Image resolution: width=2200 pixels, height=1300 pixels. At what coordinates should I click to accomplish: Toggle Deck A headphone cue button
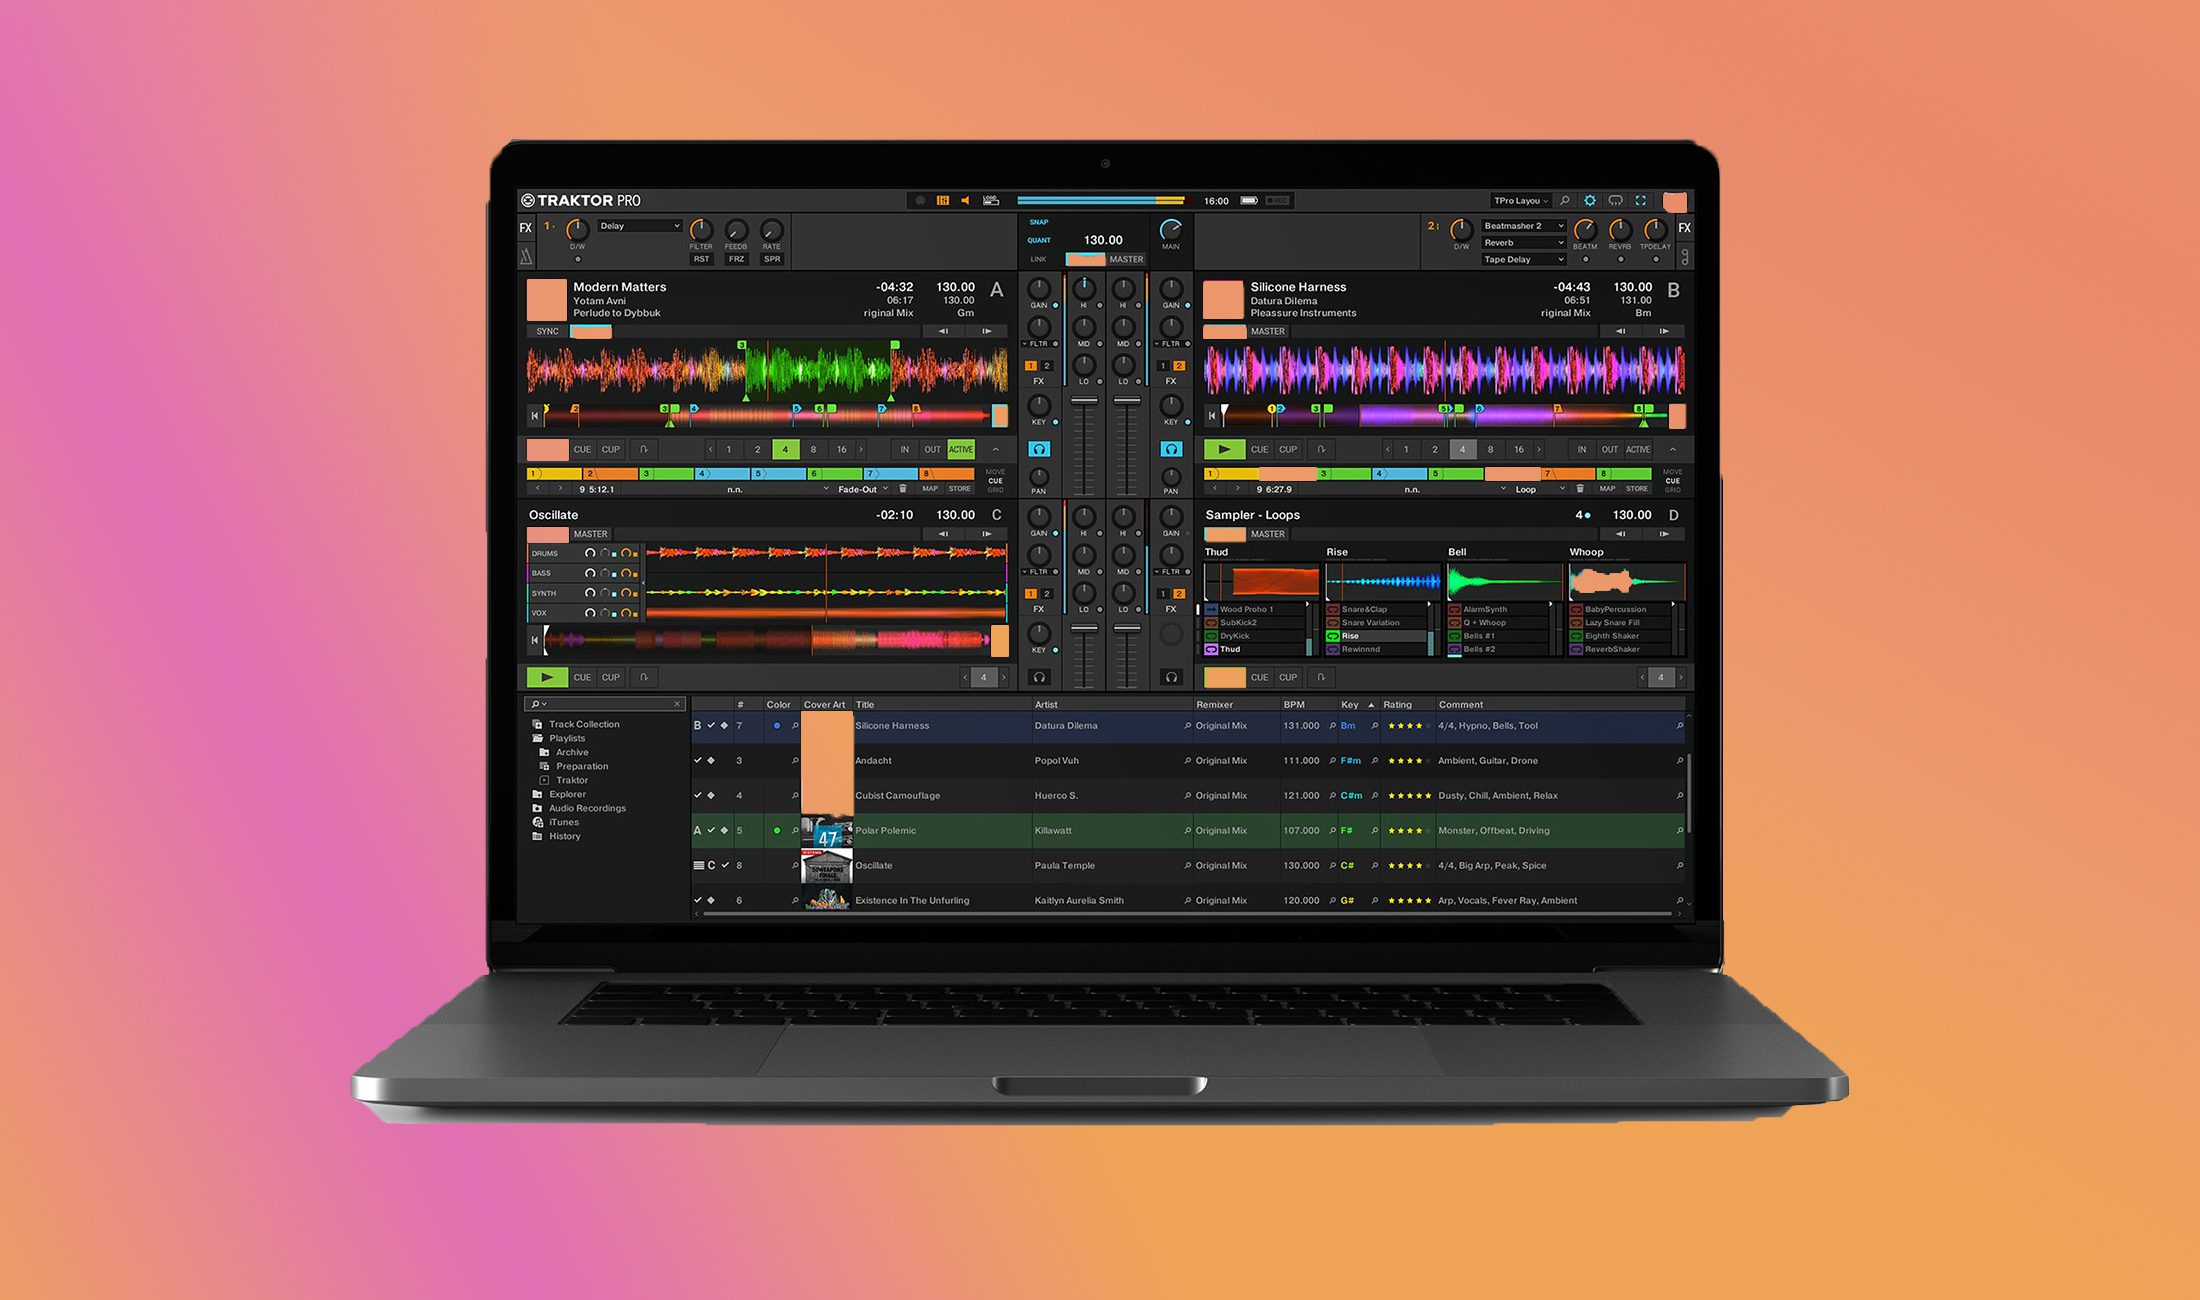tap(1040, 450)
